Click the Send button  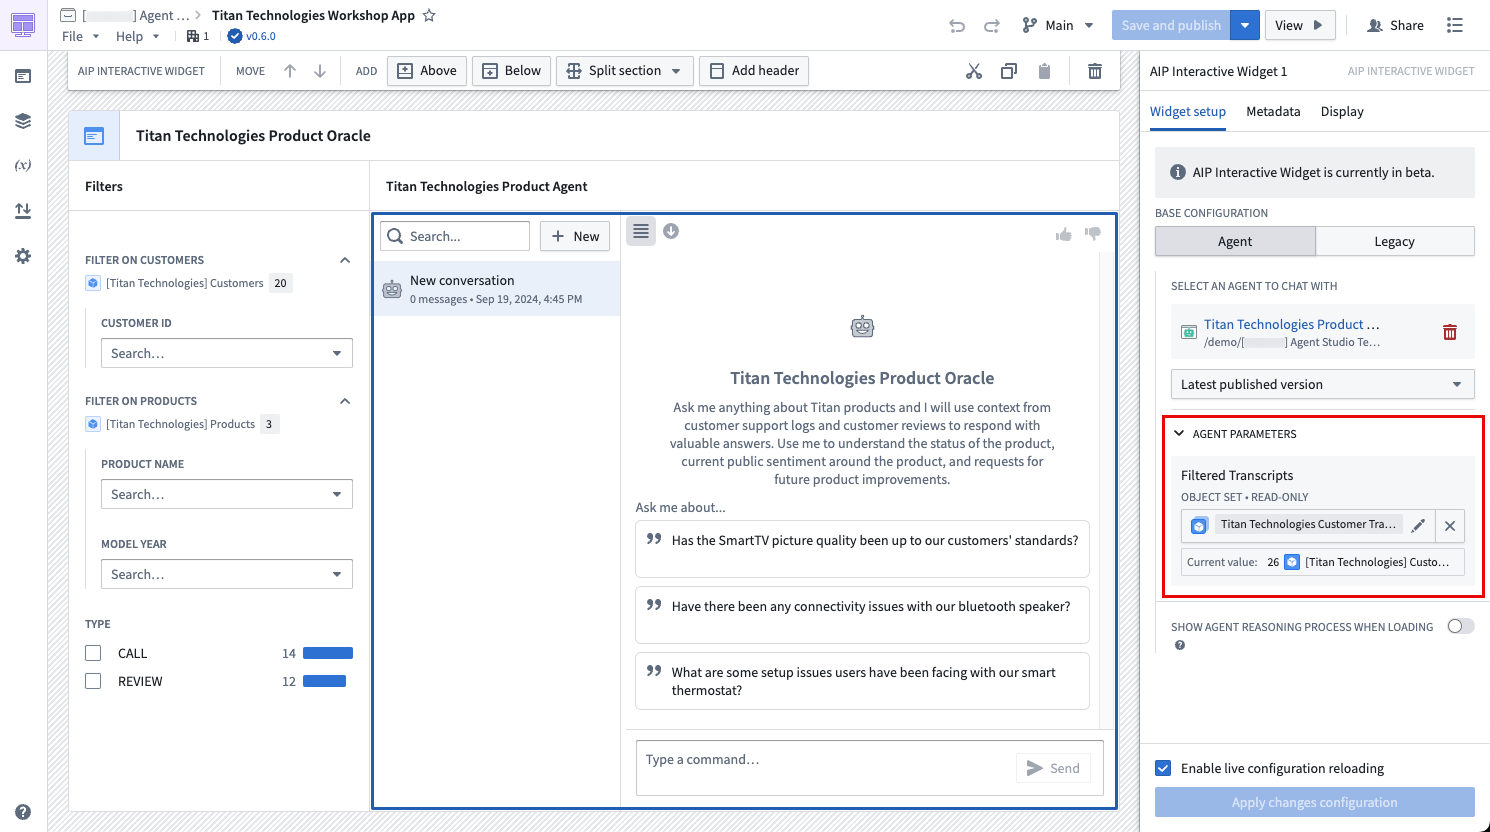(1053, 768)
